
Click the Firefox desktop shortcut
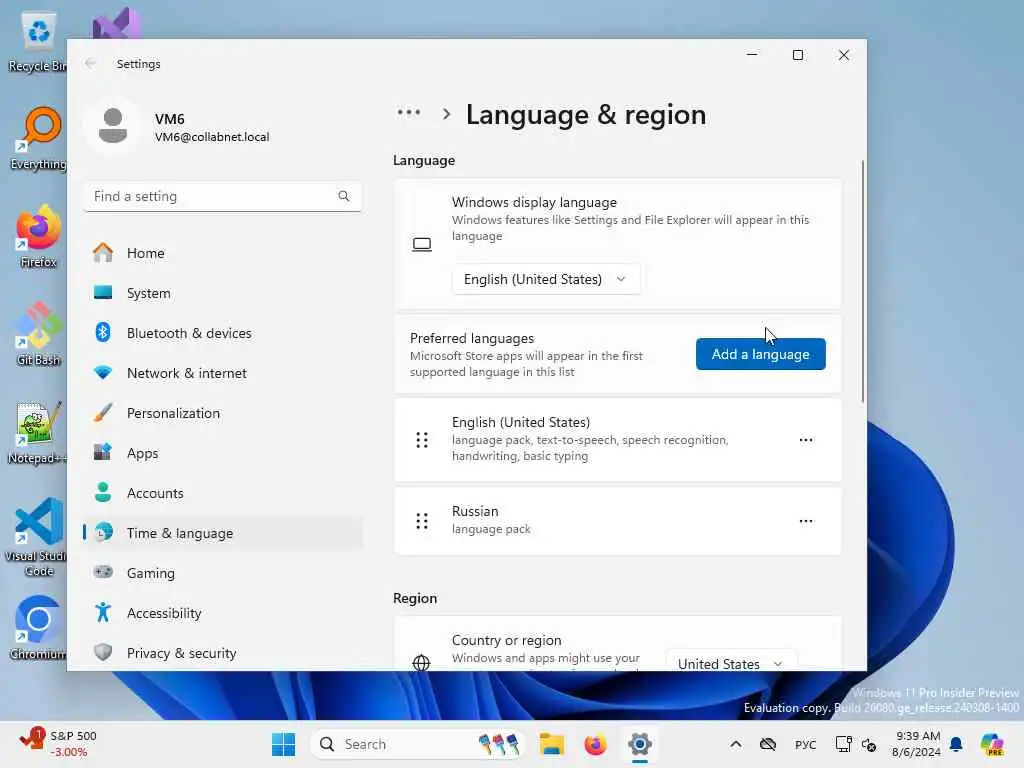(38, 236)
